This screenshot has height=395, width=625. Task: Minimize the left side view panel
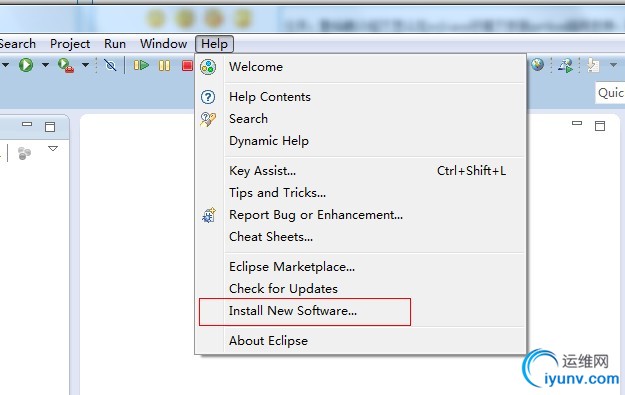(x=27, y=124)
